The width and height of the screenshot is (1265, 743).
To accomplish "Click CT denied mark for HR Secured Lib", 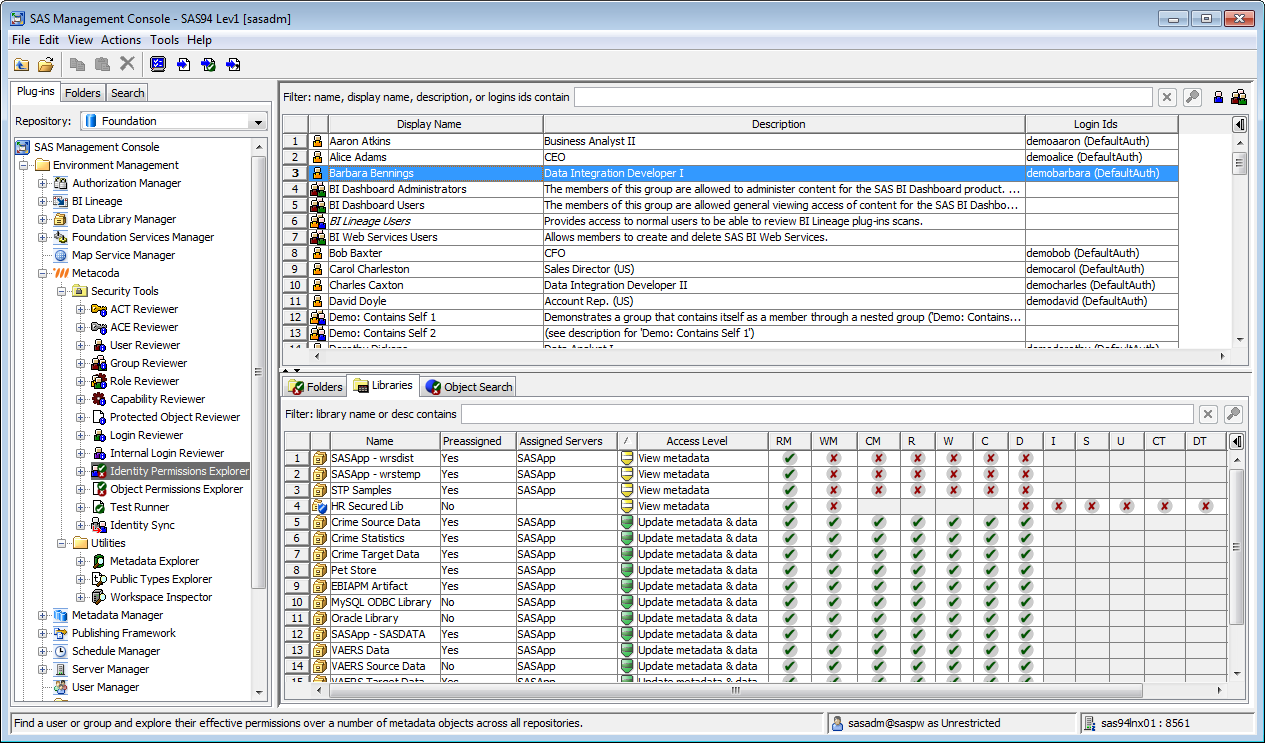I will coord(1164,506).
